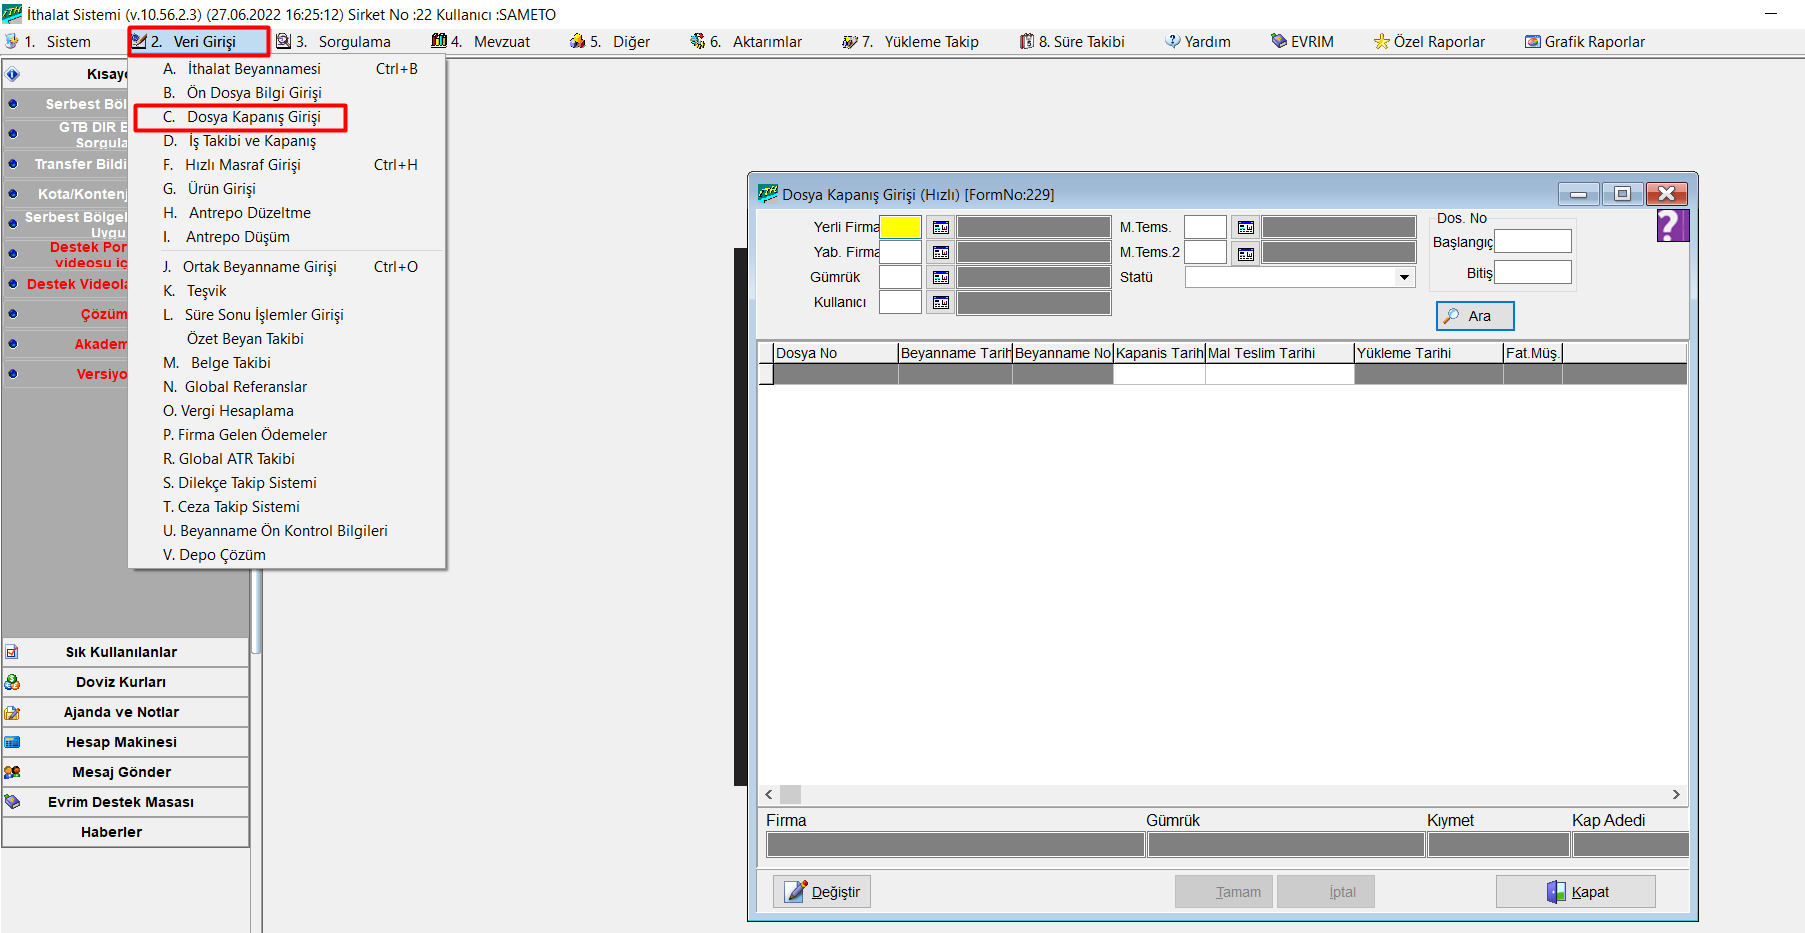1805x933 pixels.
Task: Click the Başlangıç Dos. No field
Action: click(1533, 241)
